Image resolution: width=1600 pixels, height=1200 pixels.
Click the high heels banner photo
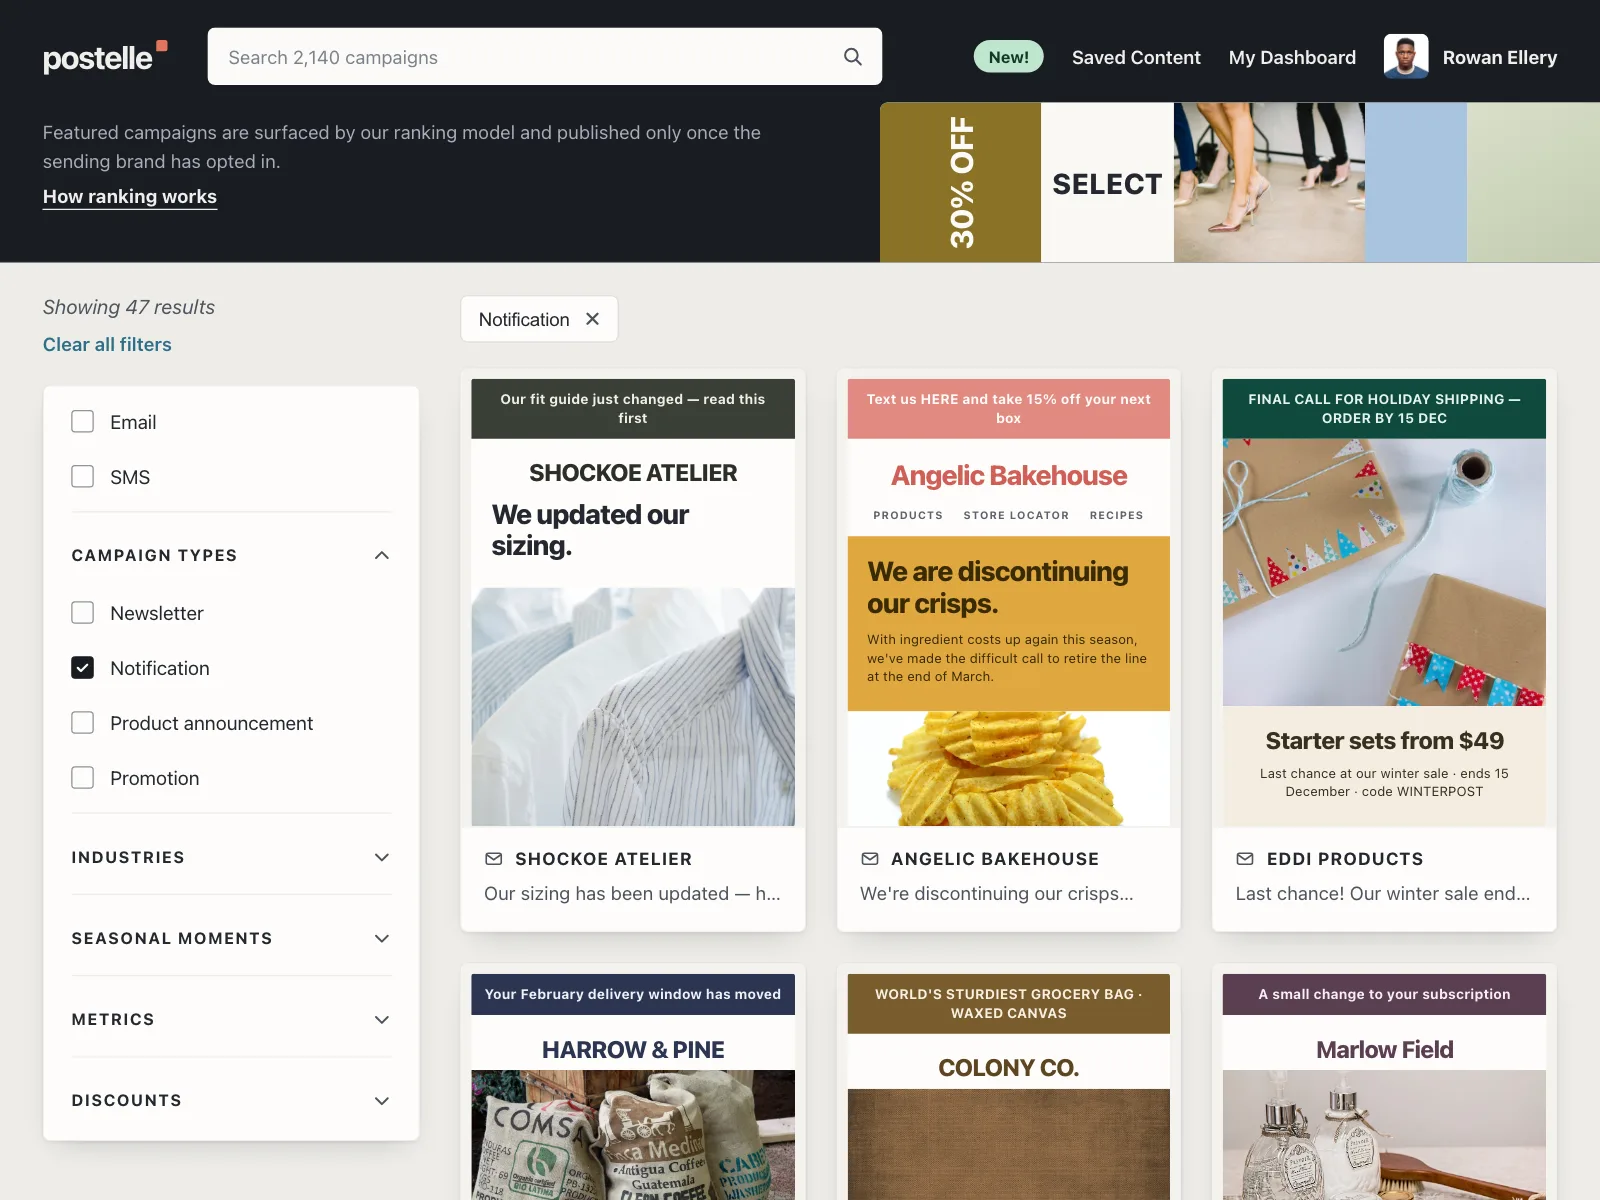tap(1269, 182)
